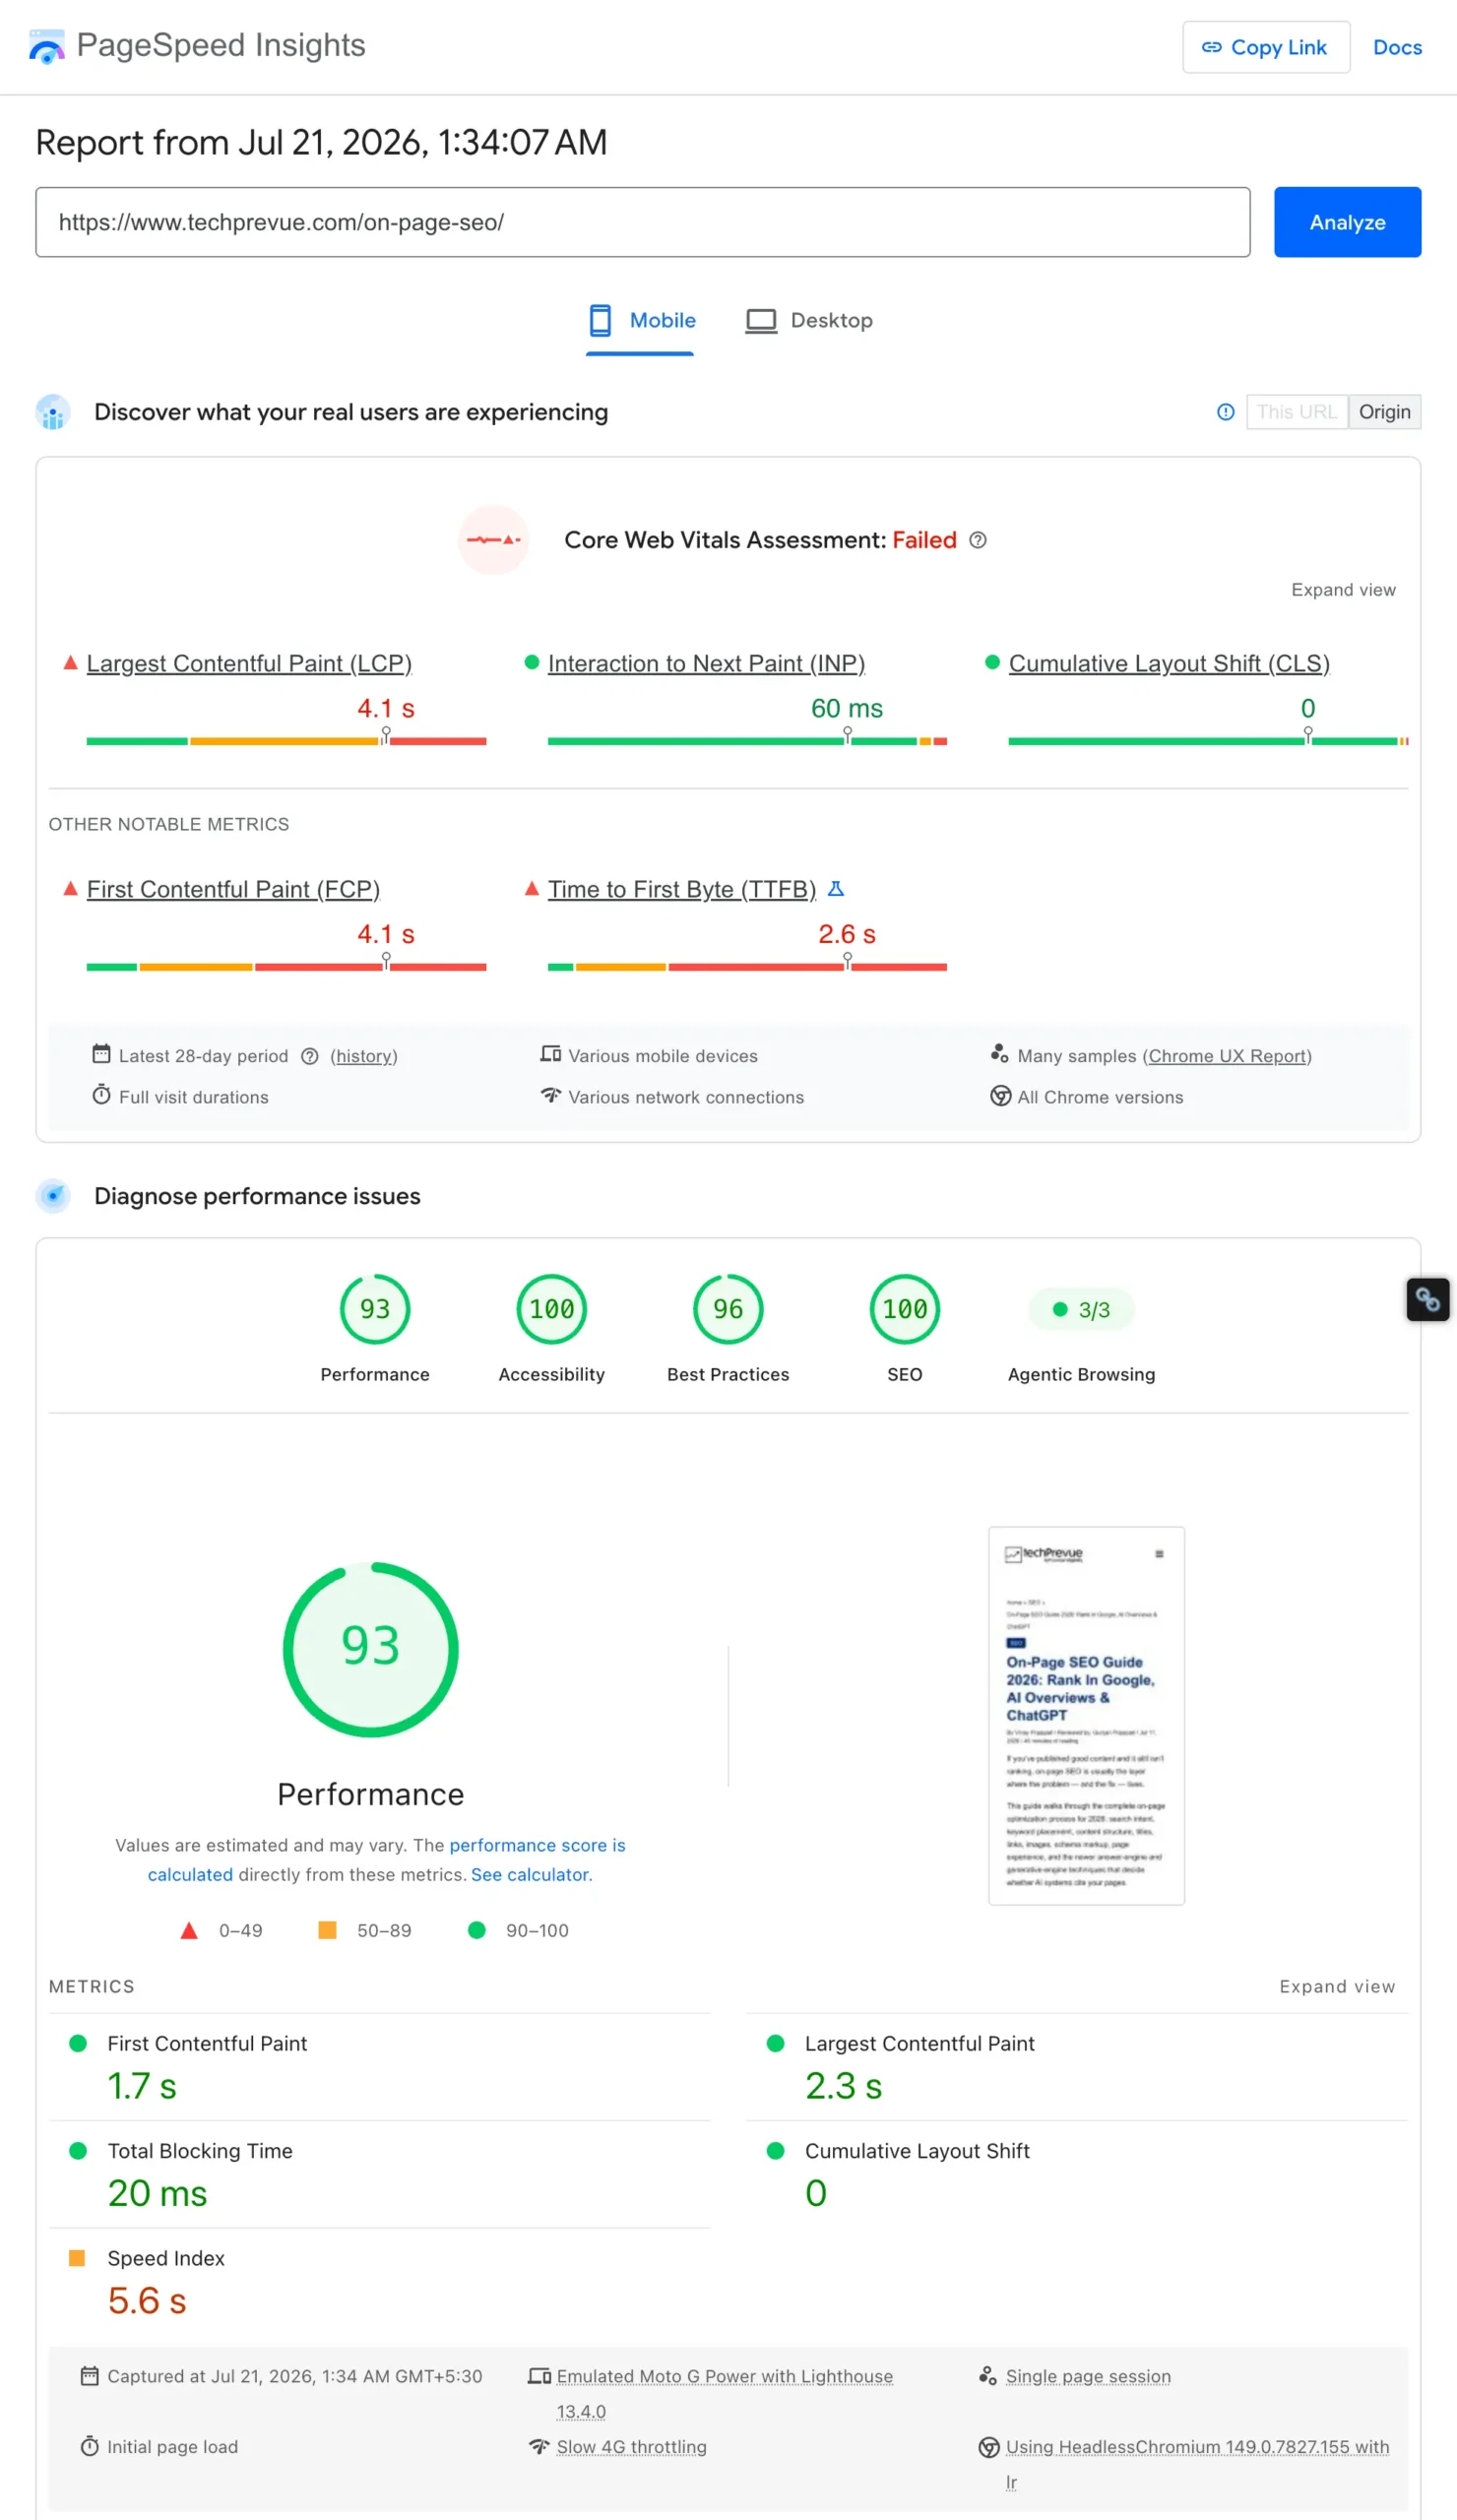The height and width of the screenshot is (2520, 1457).
Task: Expand view of the Metrics section
Action: (1337, 1987)
